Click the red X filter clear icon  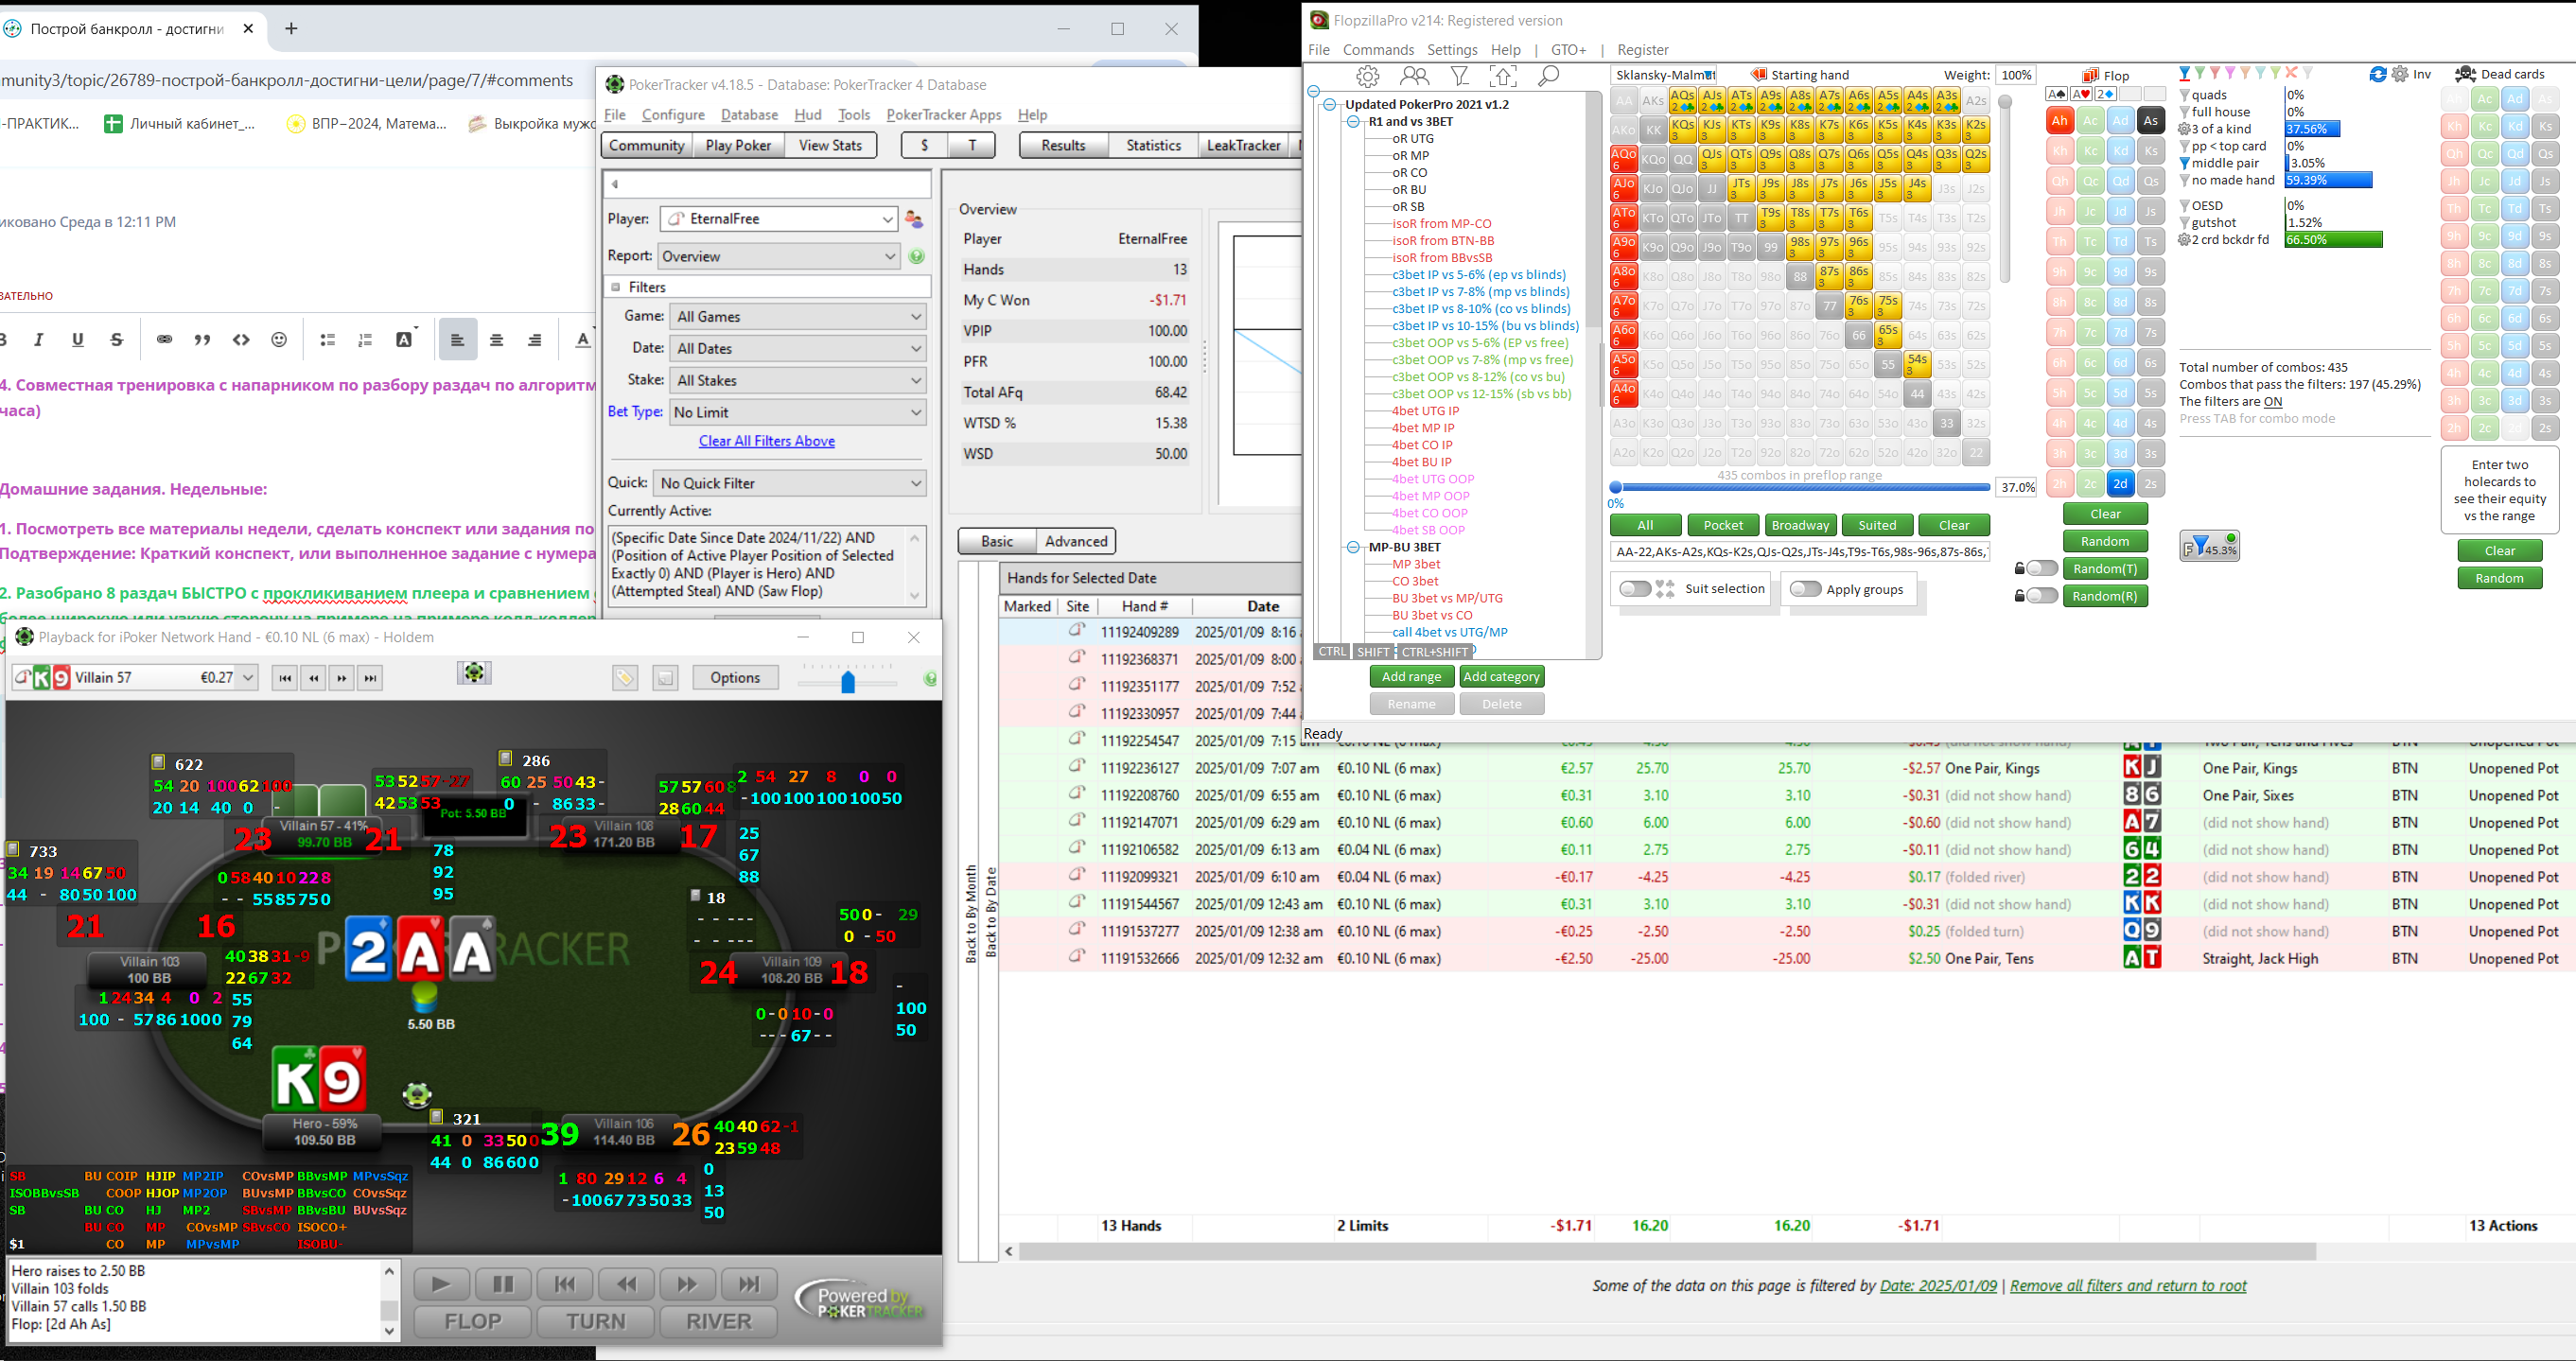tap(2292, 73)
